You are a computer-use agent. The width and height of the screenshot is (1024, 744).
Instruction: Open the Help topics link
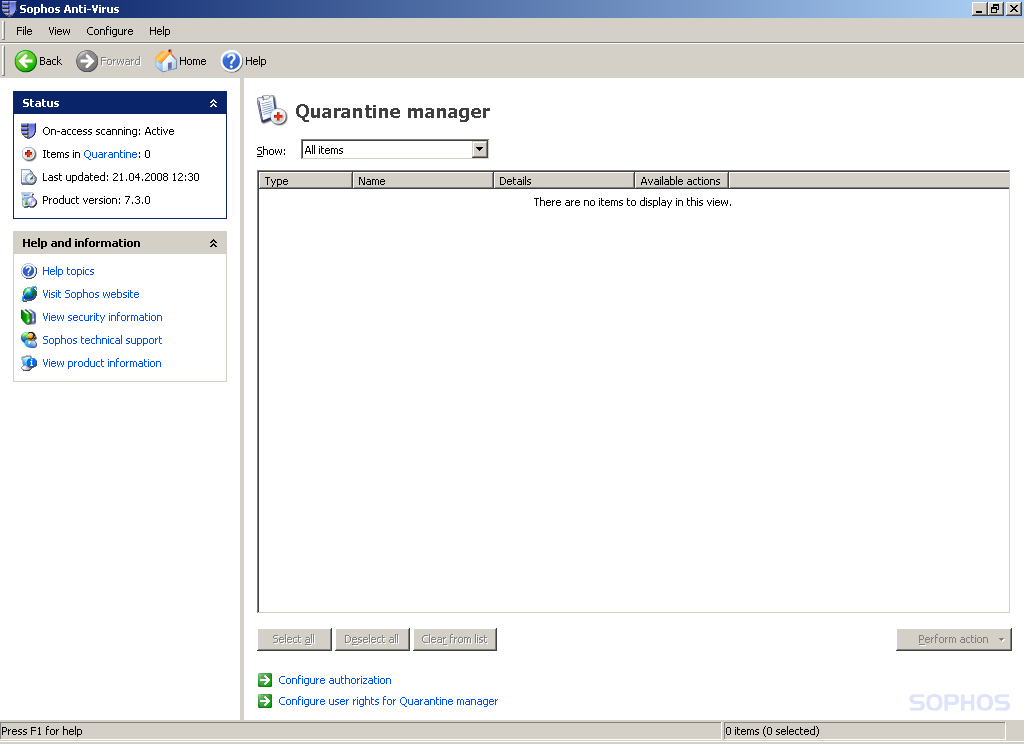(68, 271)
